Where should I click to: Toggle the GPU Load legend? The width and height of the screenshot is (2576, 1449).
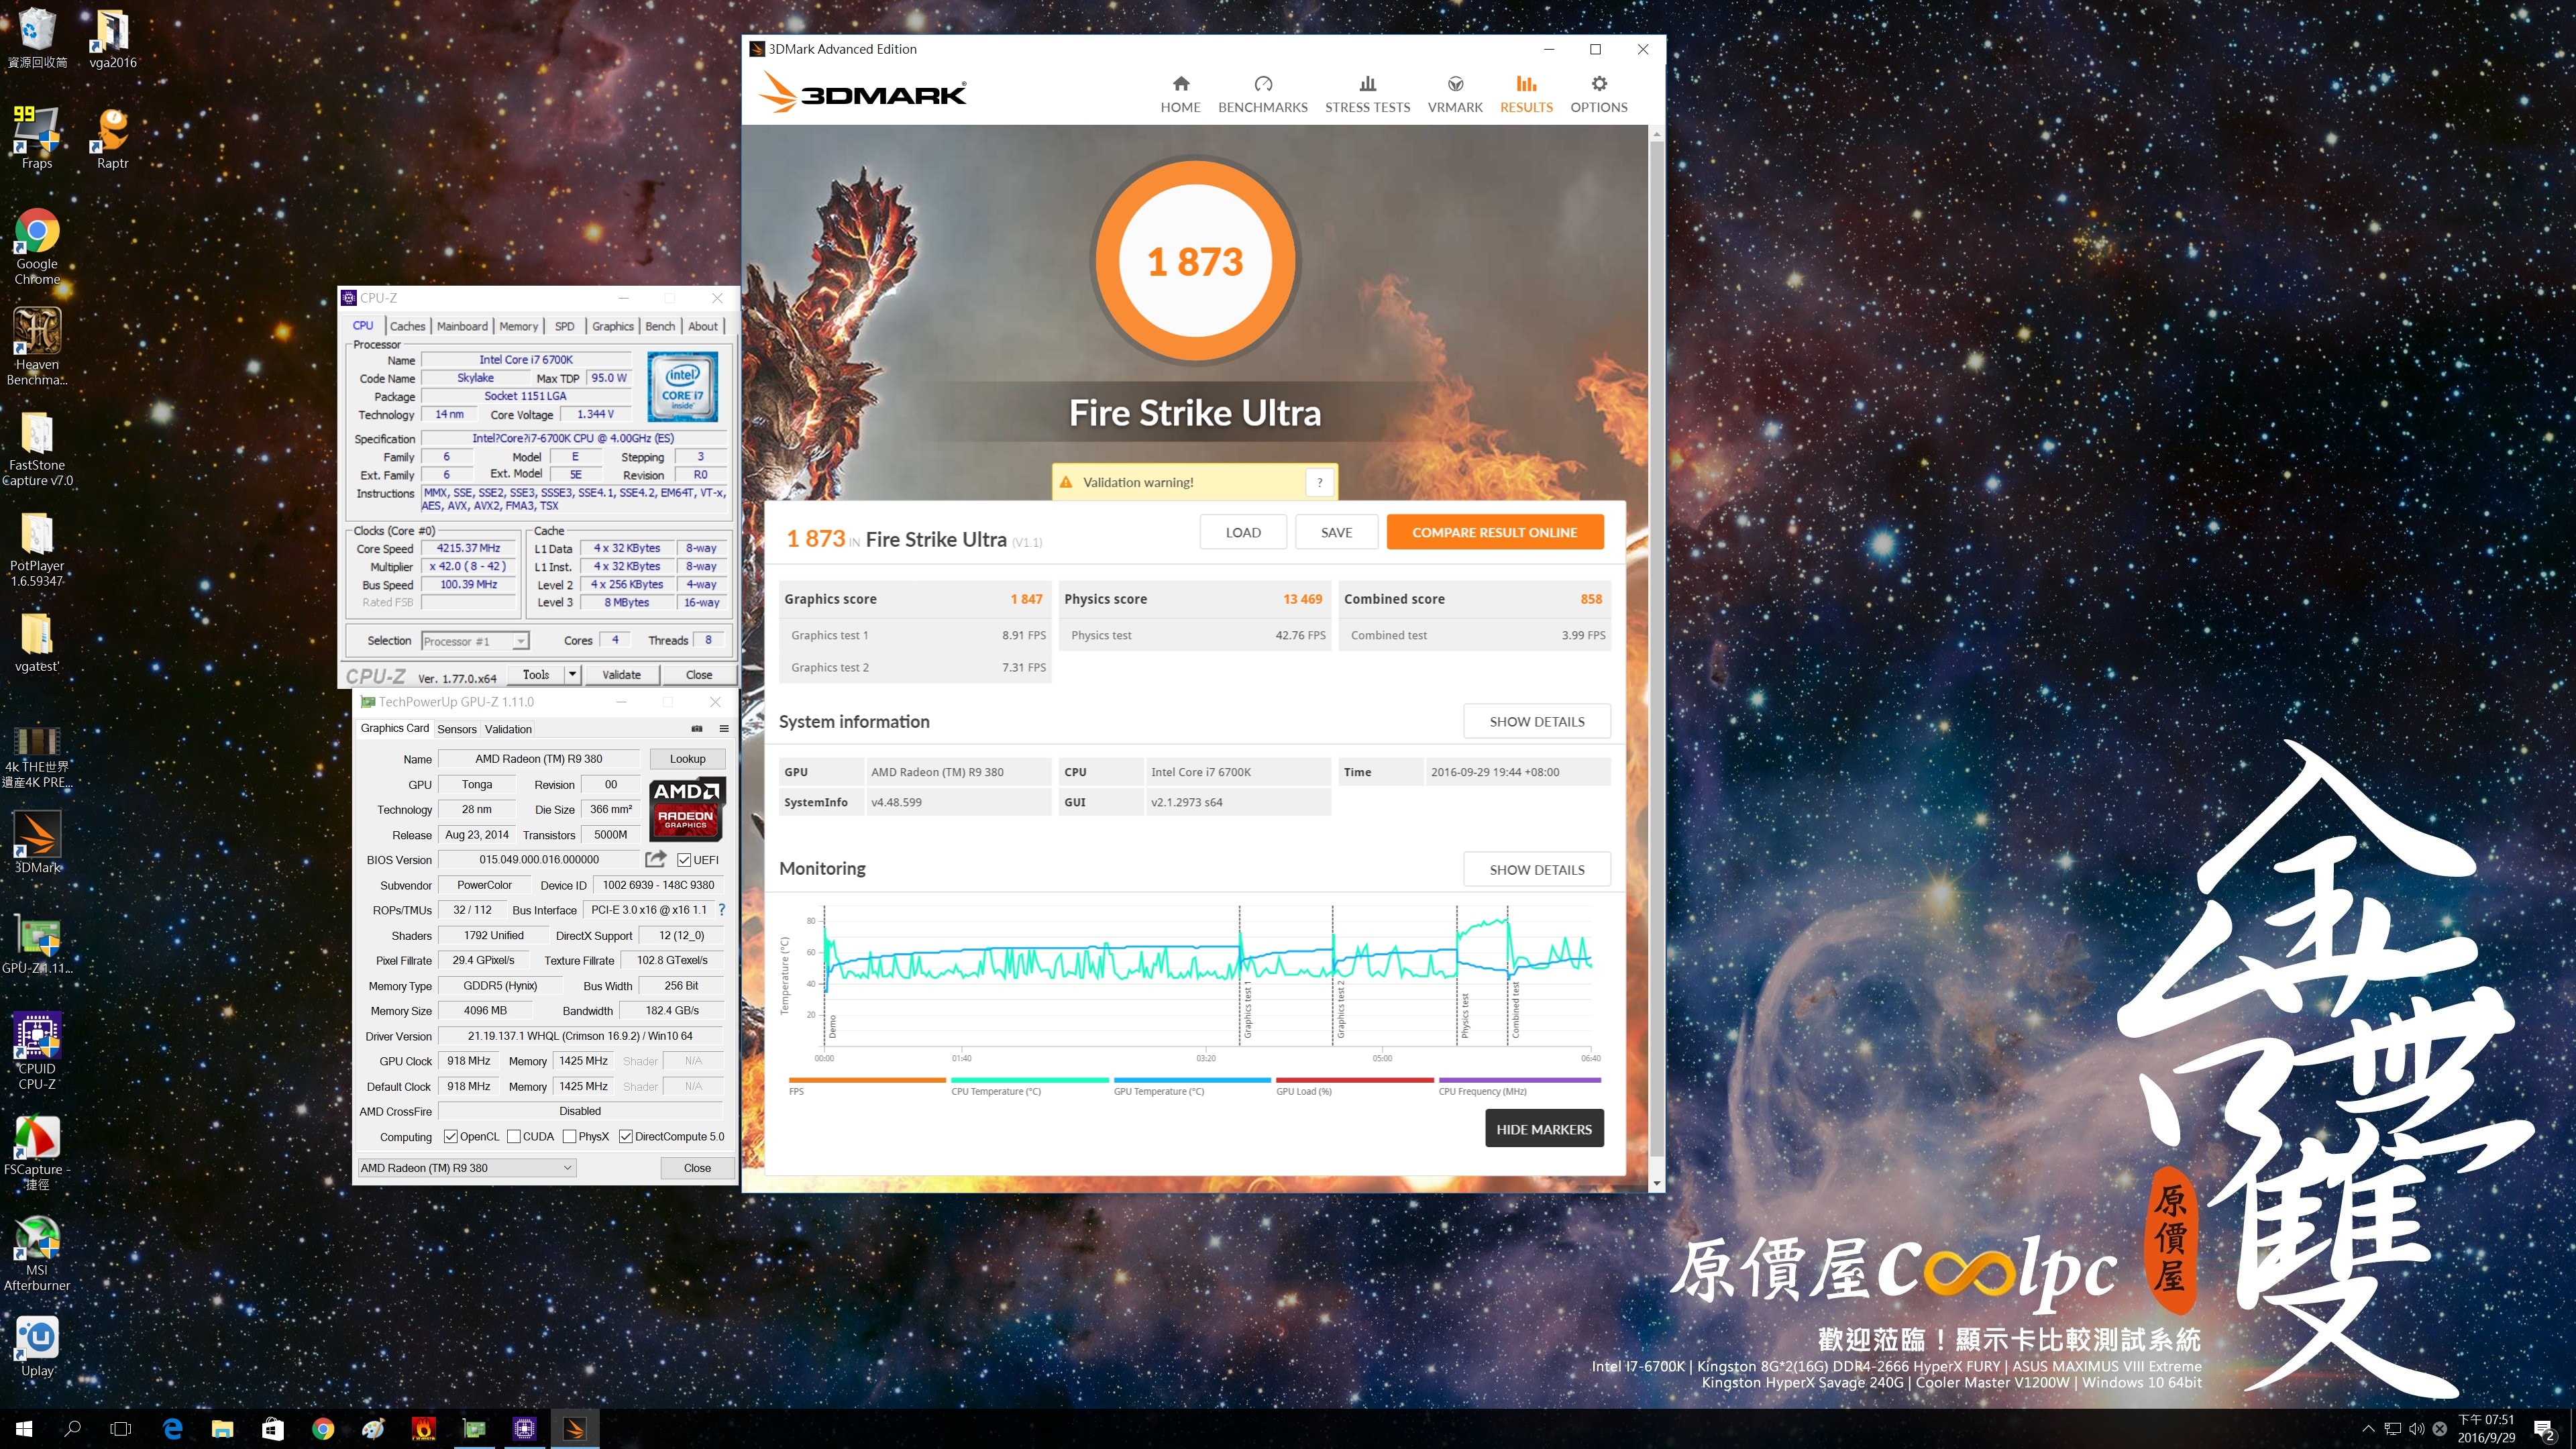point(1354,1086)
